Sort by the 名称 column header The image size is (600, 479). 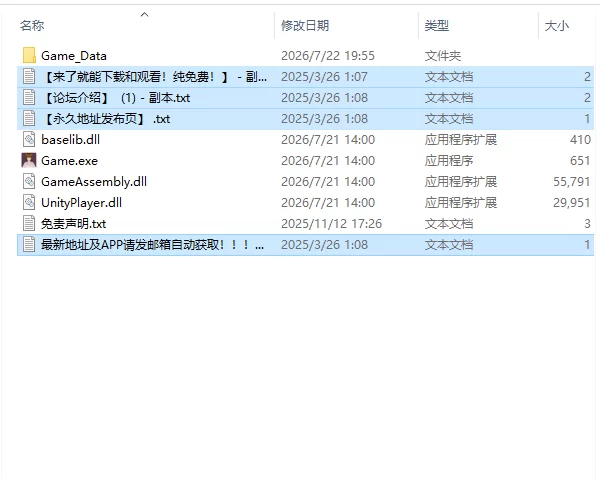point(32,26)
